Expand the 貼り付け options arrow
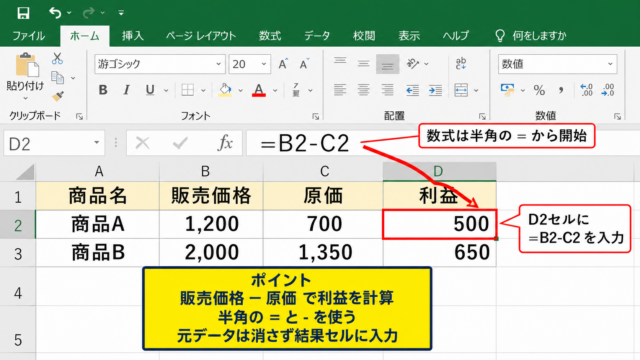Viewport: 640px width, 360px height. pyautogui.click(x=25, y=98)
